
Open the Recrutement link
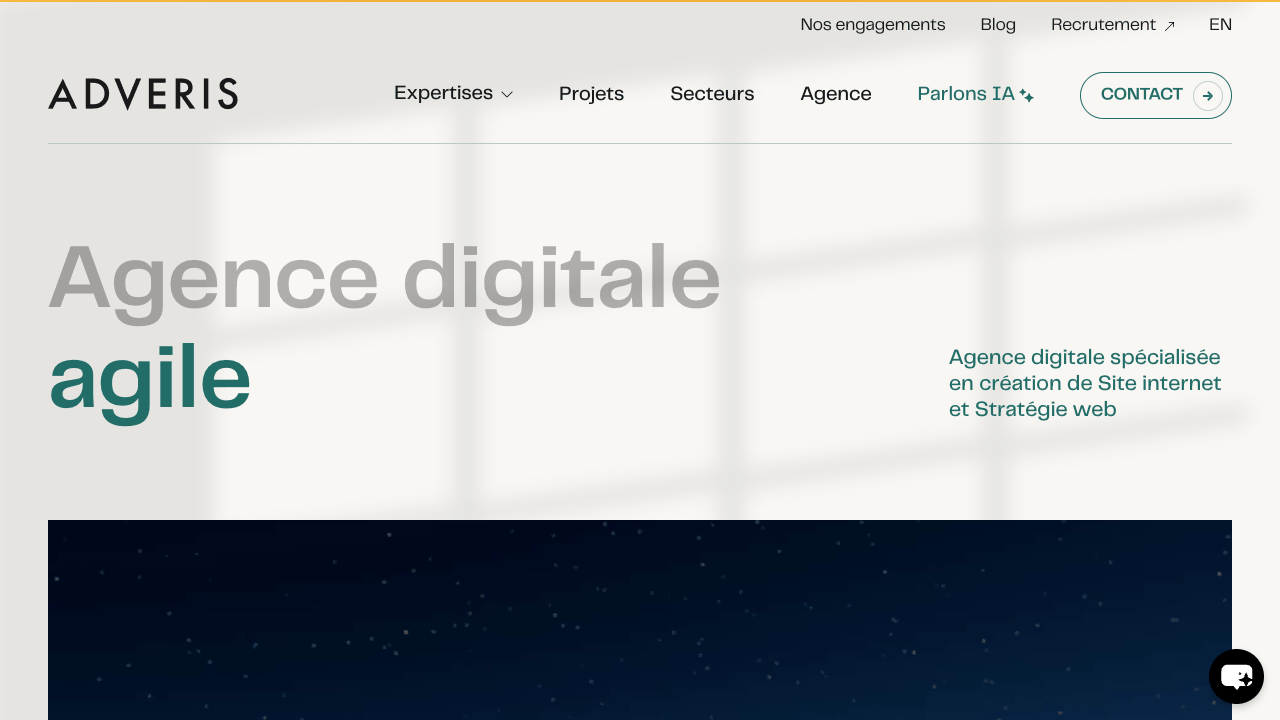[1113, 25]
